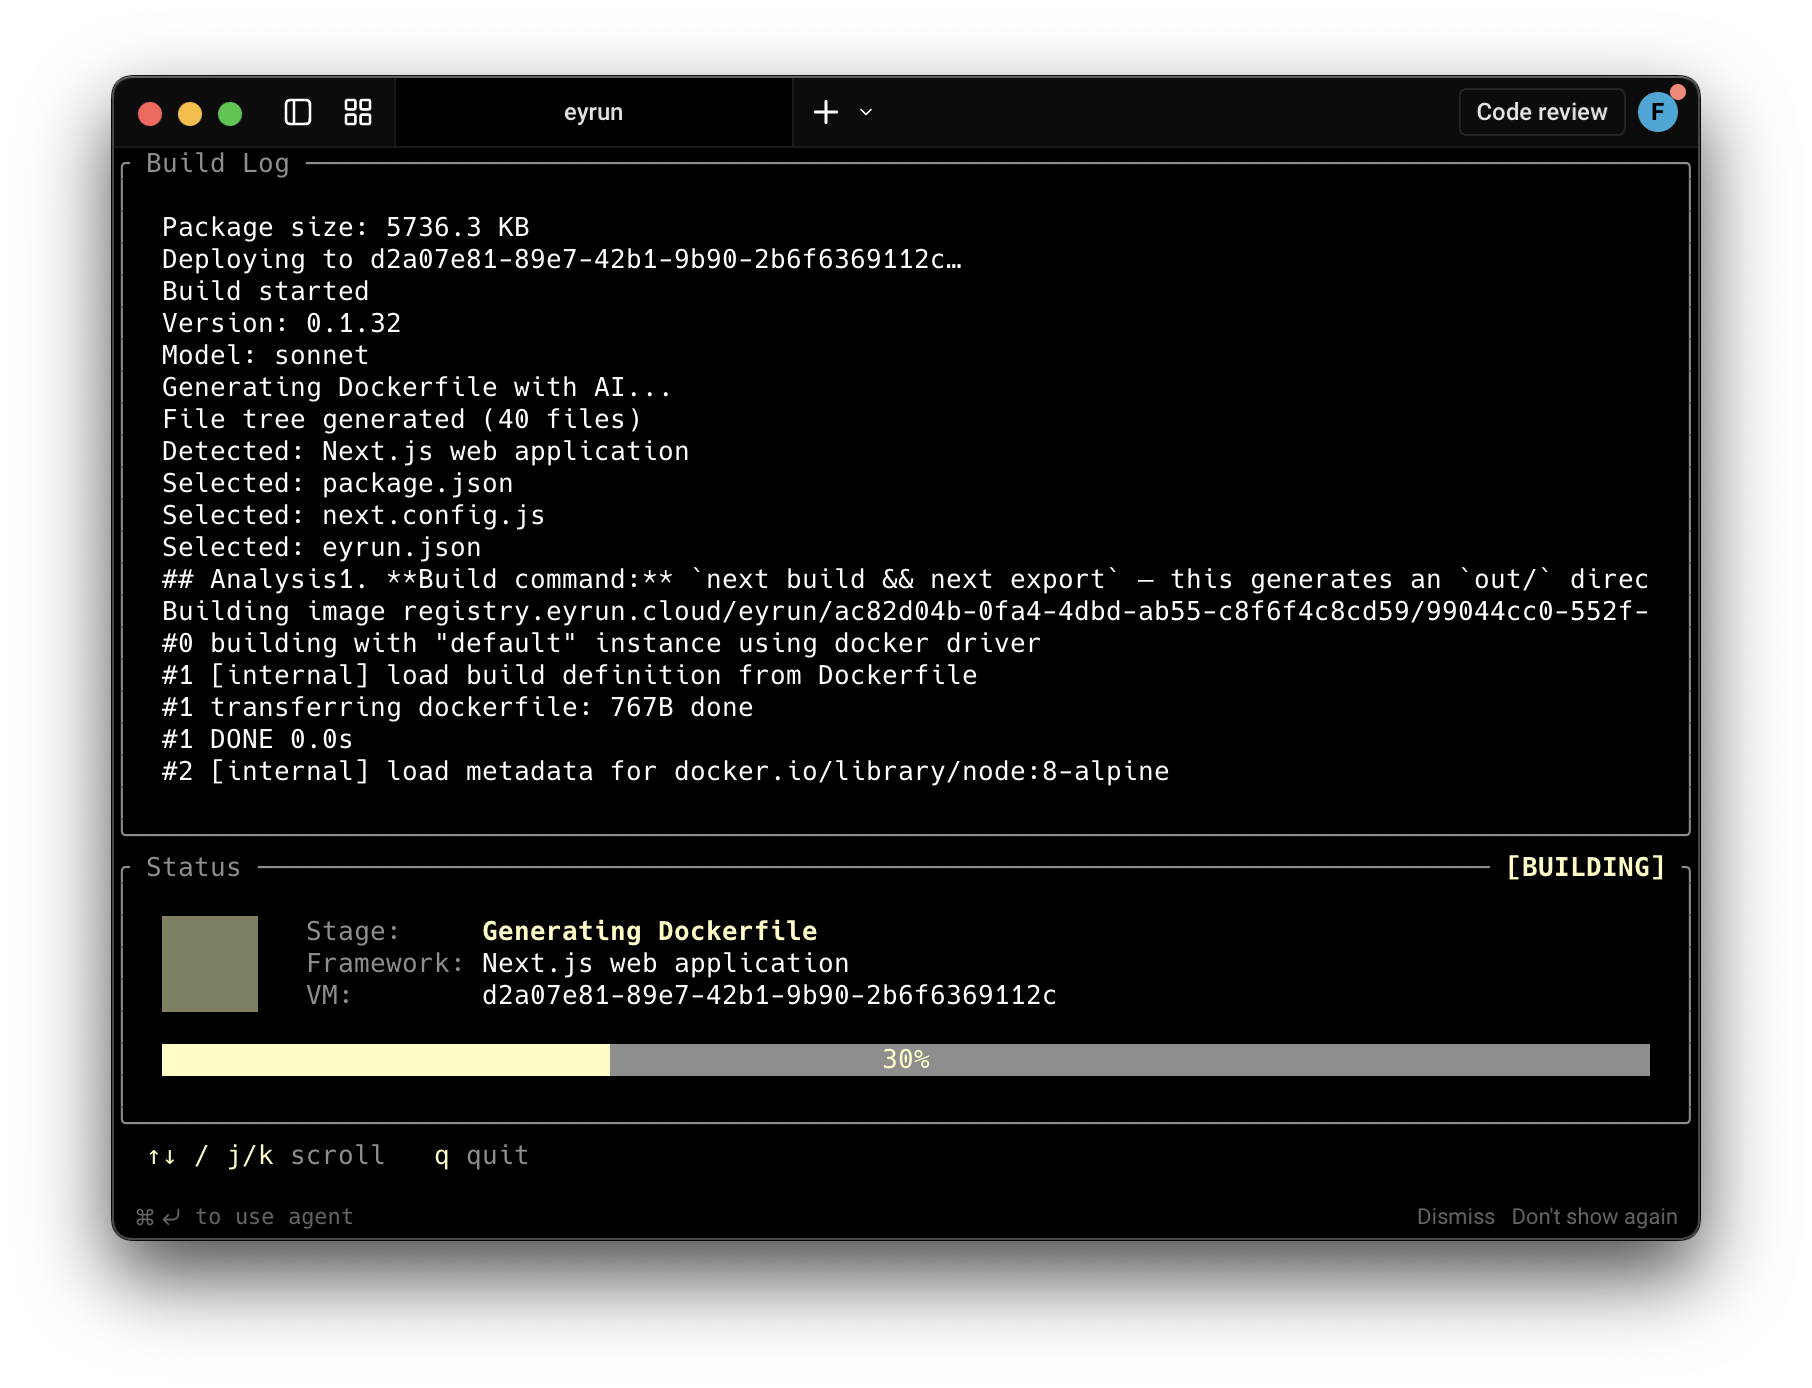Click the q quit hint

point(481,1155)
